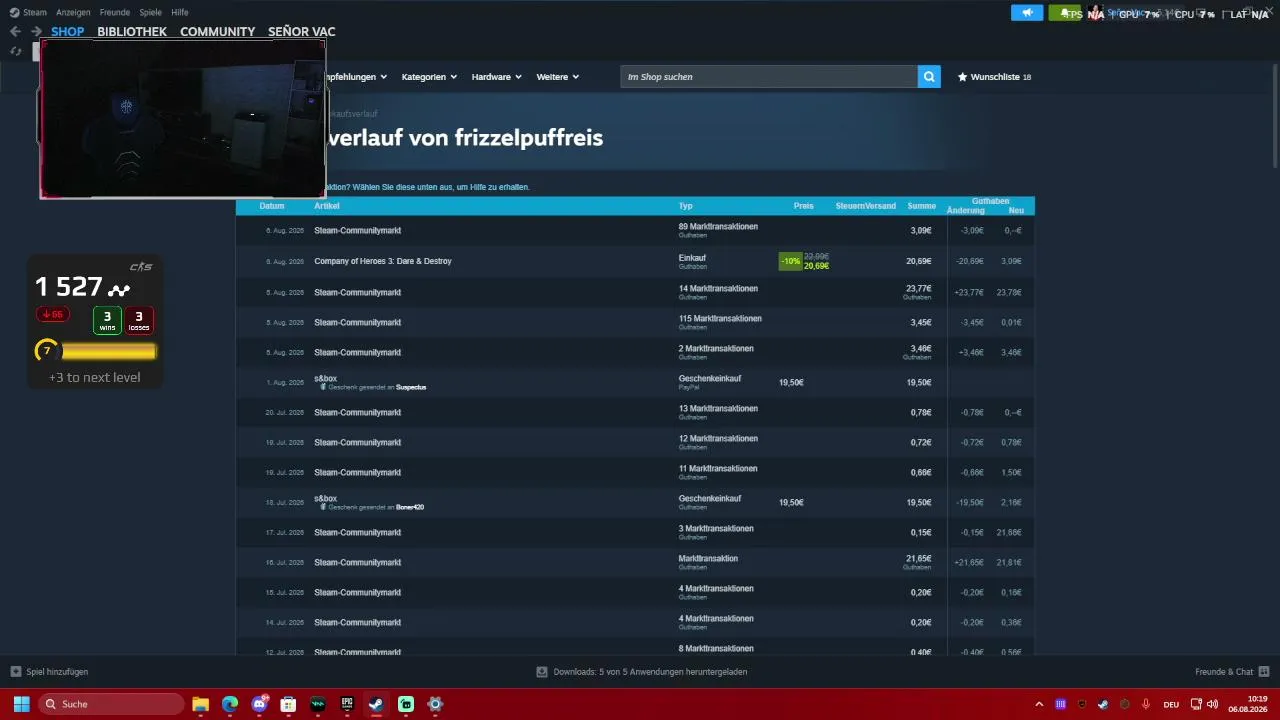Viewport: 1280px width, 720px height.
Task: Open the green notifications bell button
Action: pos(1065,13)
